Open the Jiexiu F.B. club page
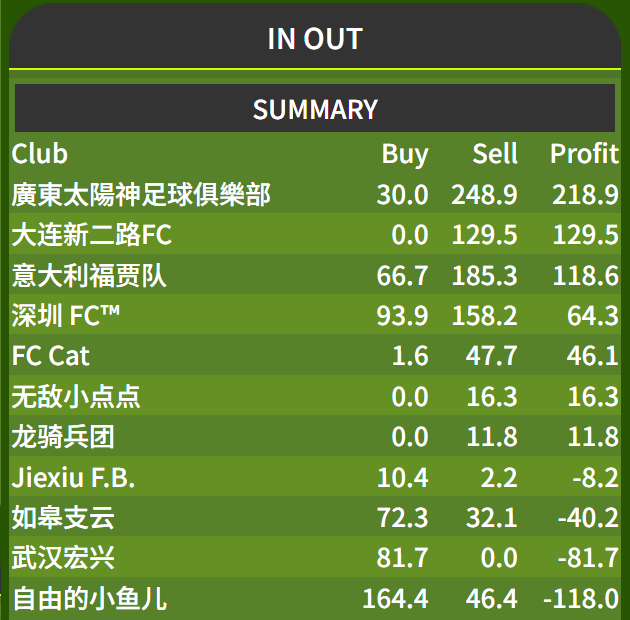630x620 pixels. 73,477
